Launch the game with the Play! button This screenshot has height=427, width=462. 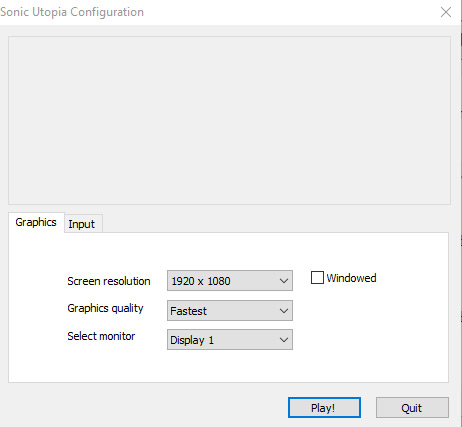[x=324, y=407]
